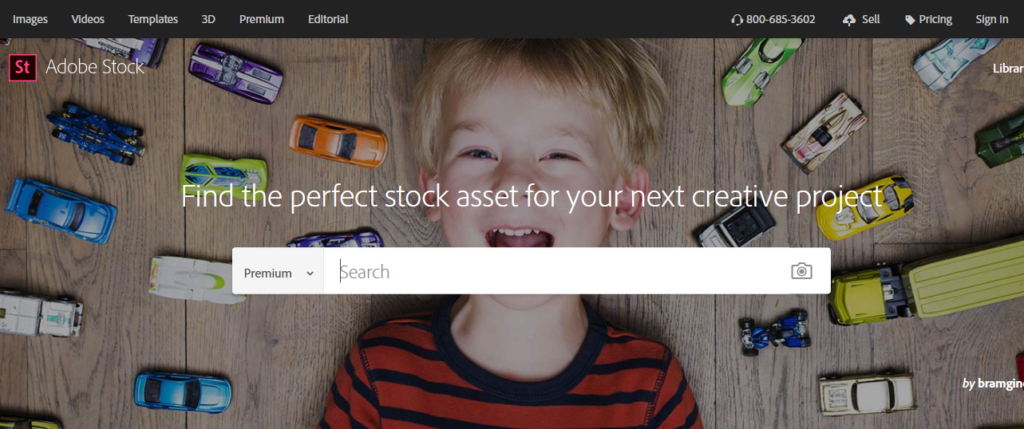Open the Editorial section
The height and width of the screenshot is (429, 1024).
(x=328, y=19)
